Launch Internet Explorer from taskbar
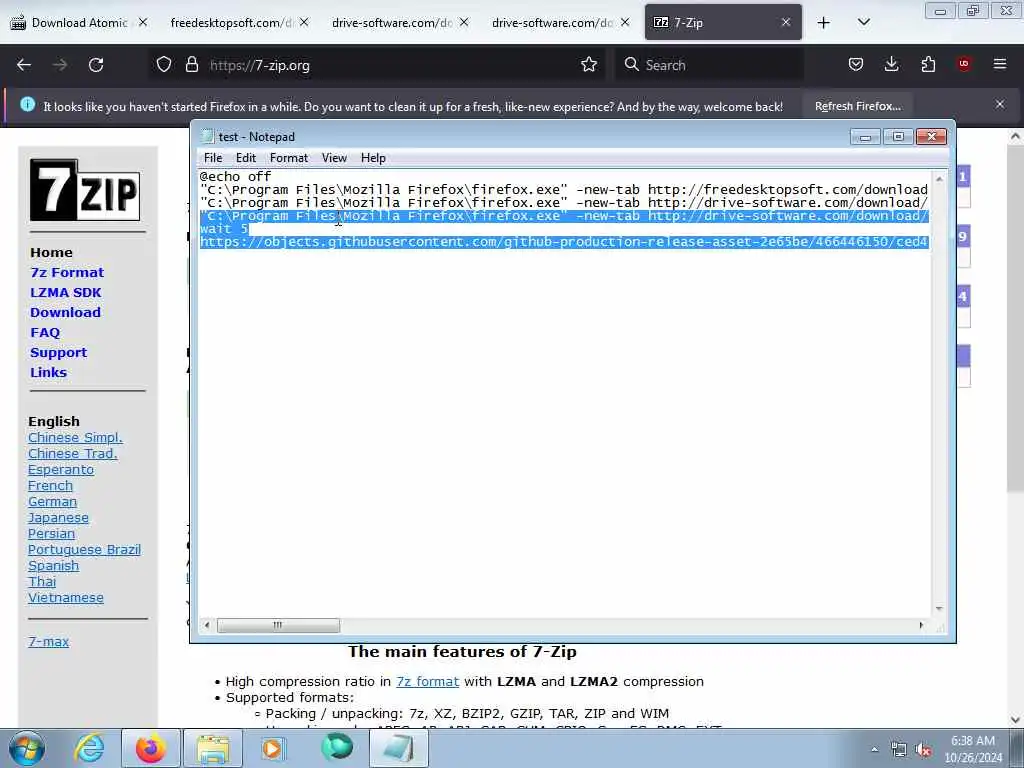The height and width of the screenshot is (768, 1024). [x=89, y=748]
